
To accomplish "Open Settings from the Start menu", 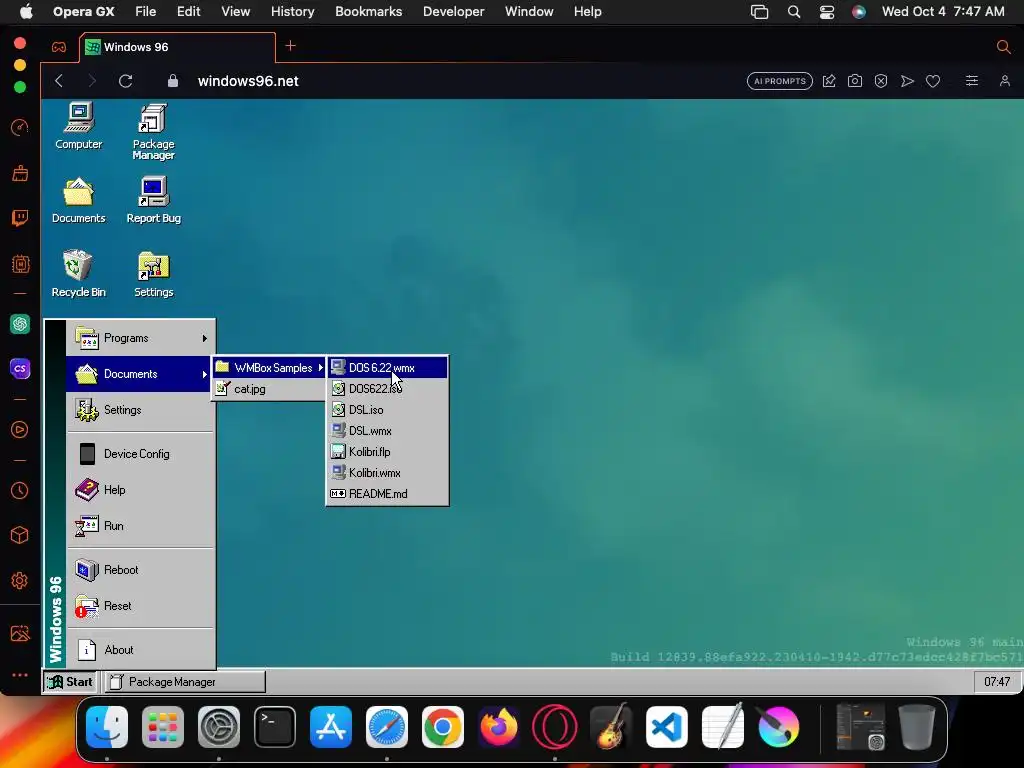I will [140, 410].
